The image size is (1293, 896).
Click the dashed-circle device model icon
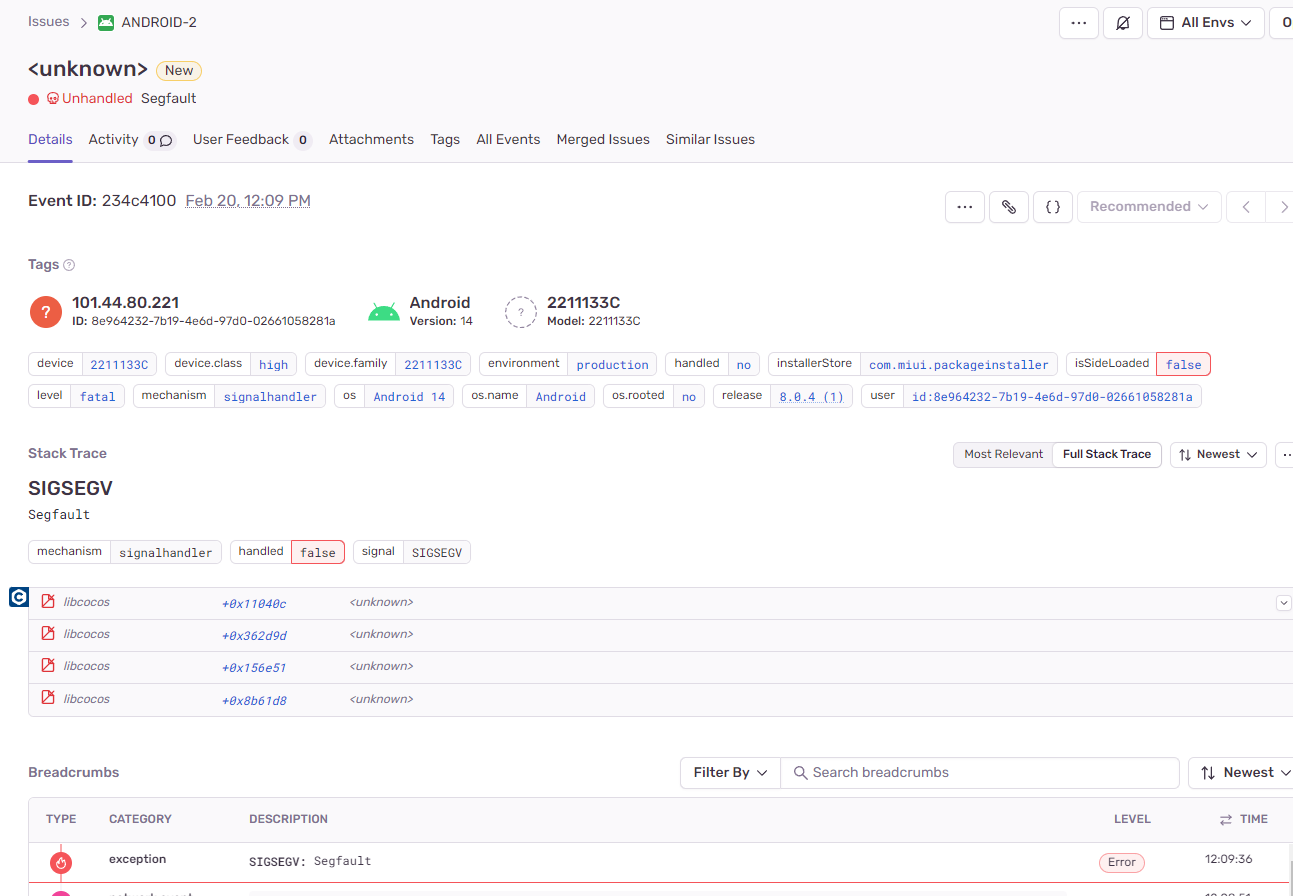[x=521, y=312]
